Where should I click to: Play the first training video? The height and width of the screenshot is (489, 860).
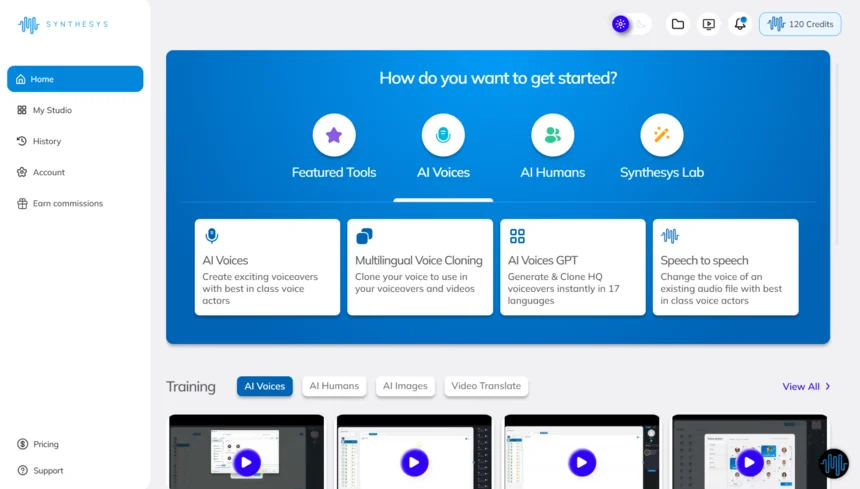click(247, 463)
